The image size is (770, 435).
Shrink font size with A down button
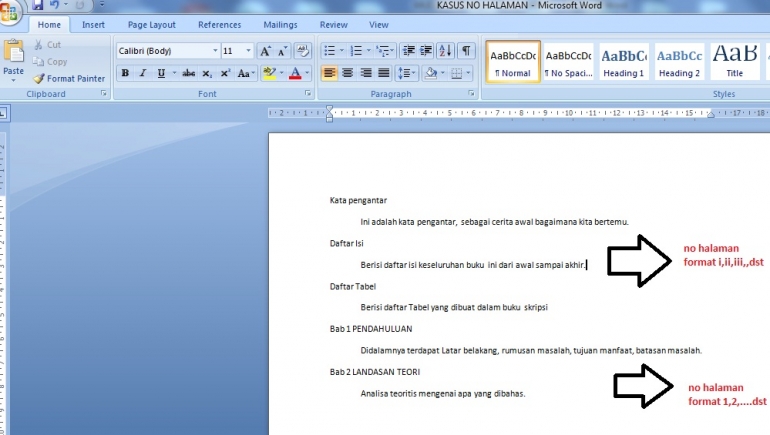point(283,51)
